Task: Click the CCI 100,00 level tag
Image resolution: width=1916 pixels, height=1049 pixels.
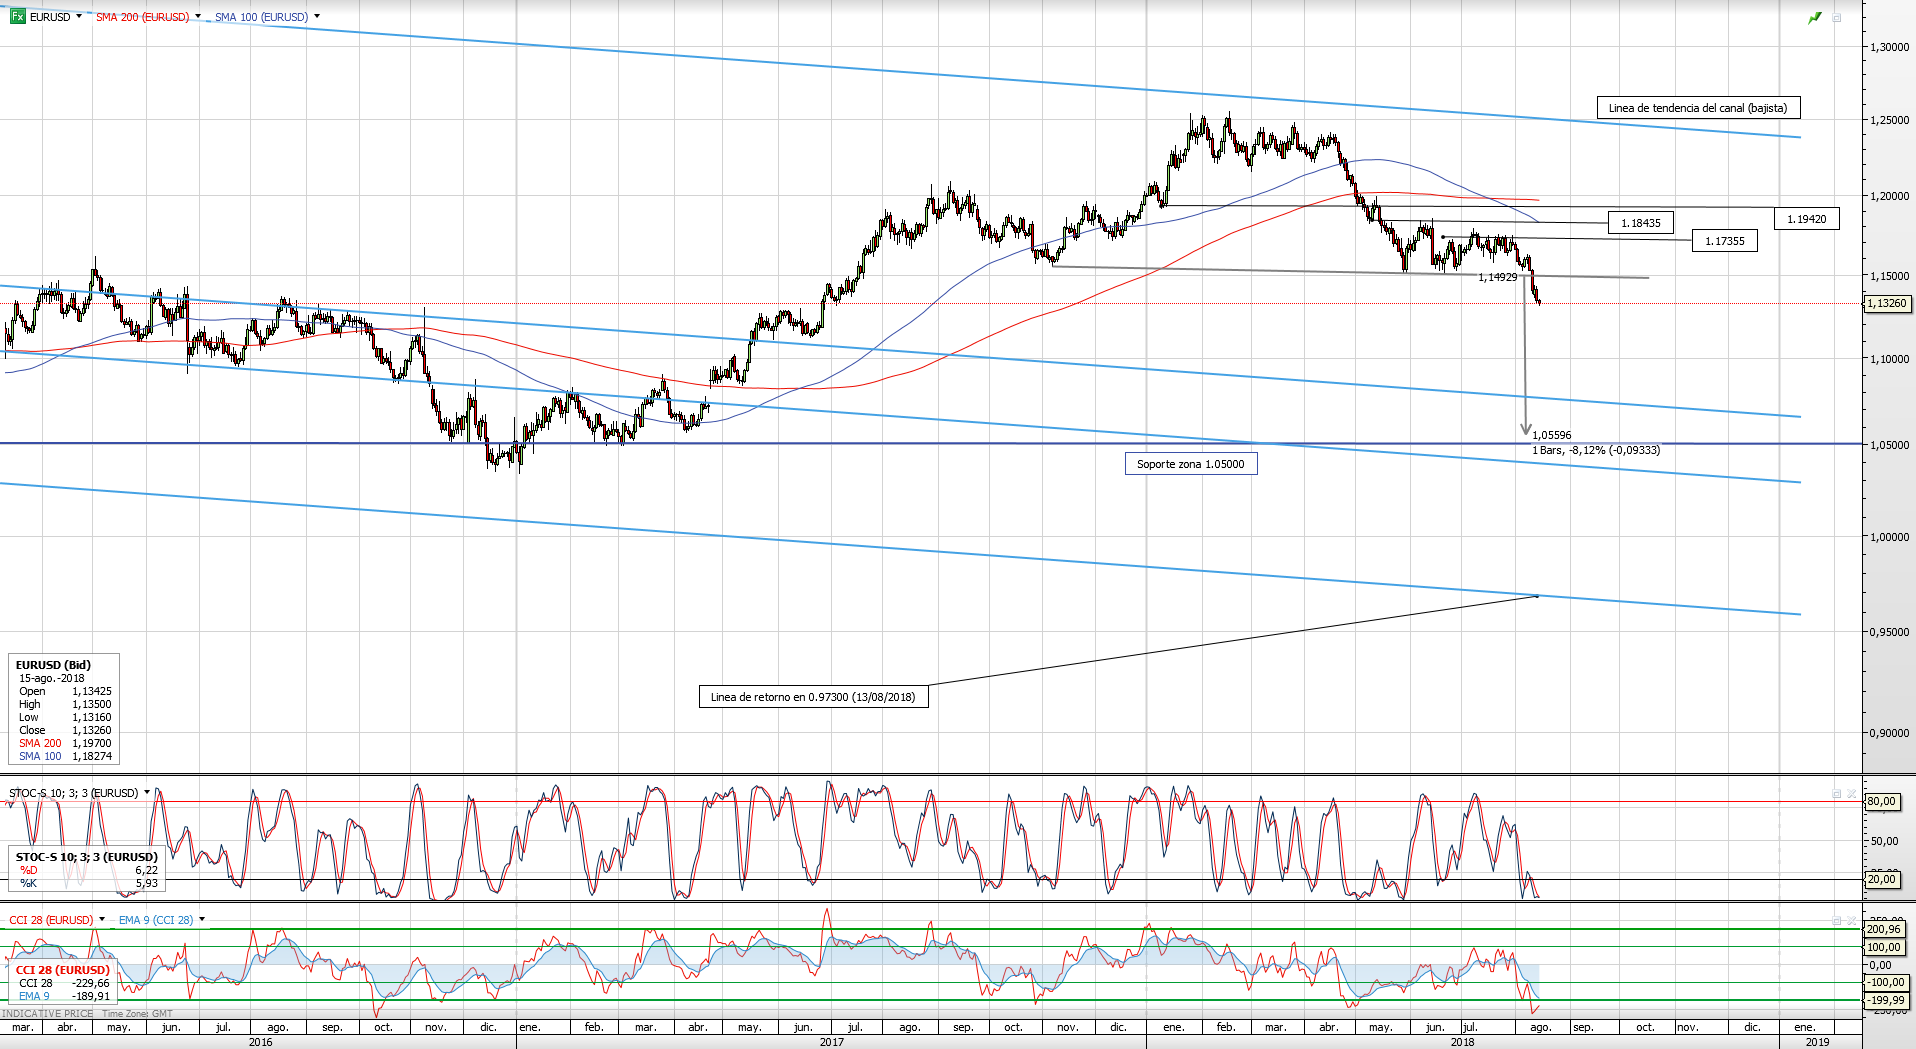Action: tap(1884, 948)
